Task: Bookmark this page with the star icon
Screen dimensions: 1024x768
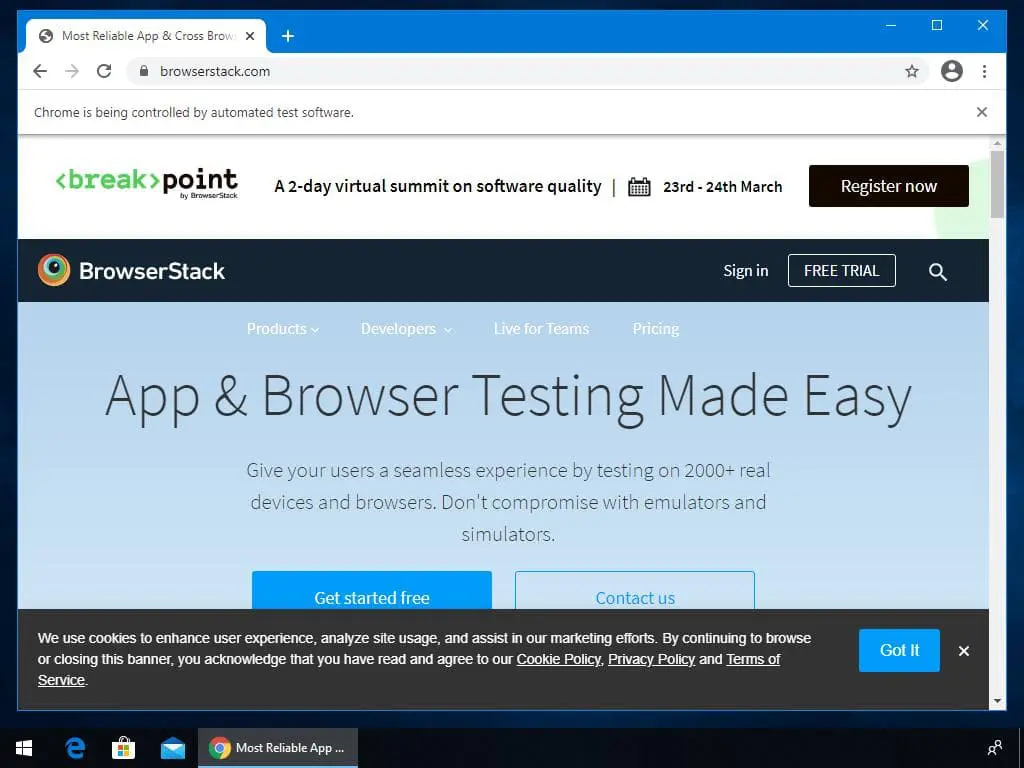Action: 911,71
